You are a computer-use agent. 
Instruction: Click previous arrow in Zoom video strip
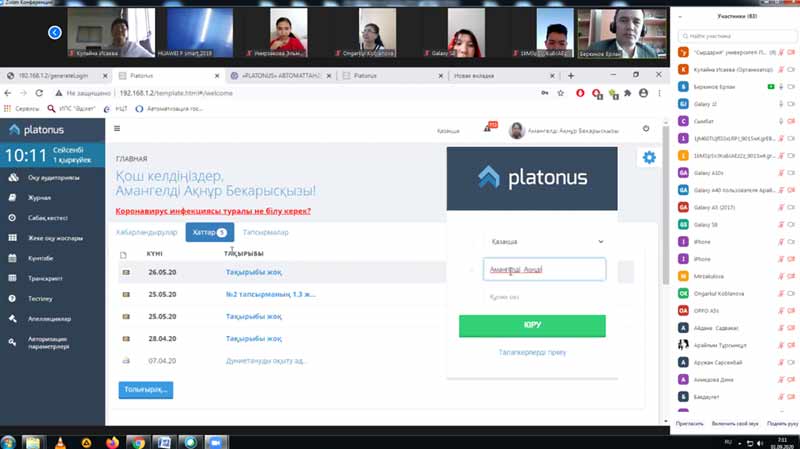(x=55, y=33)
